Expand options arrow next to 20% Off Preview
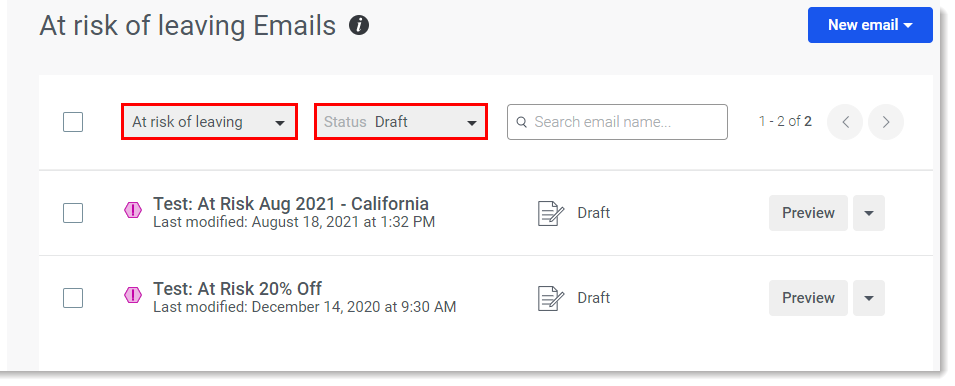The image size is (955, 386). click(869, 298)
